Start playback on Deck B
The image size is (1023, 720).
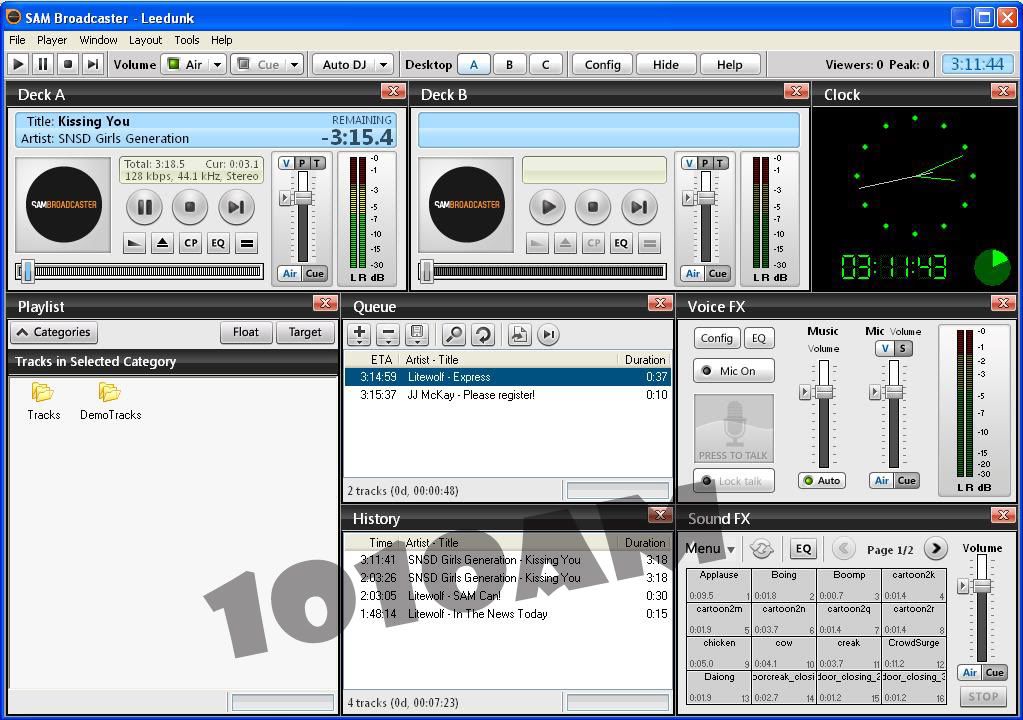click(547, 207)
